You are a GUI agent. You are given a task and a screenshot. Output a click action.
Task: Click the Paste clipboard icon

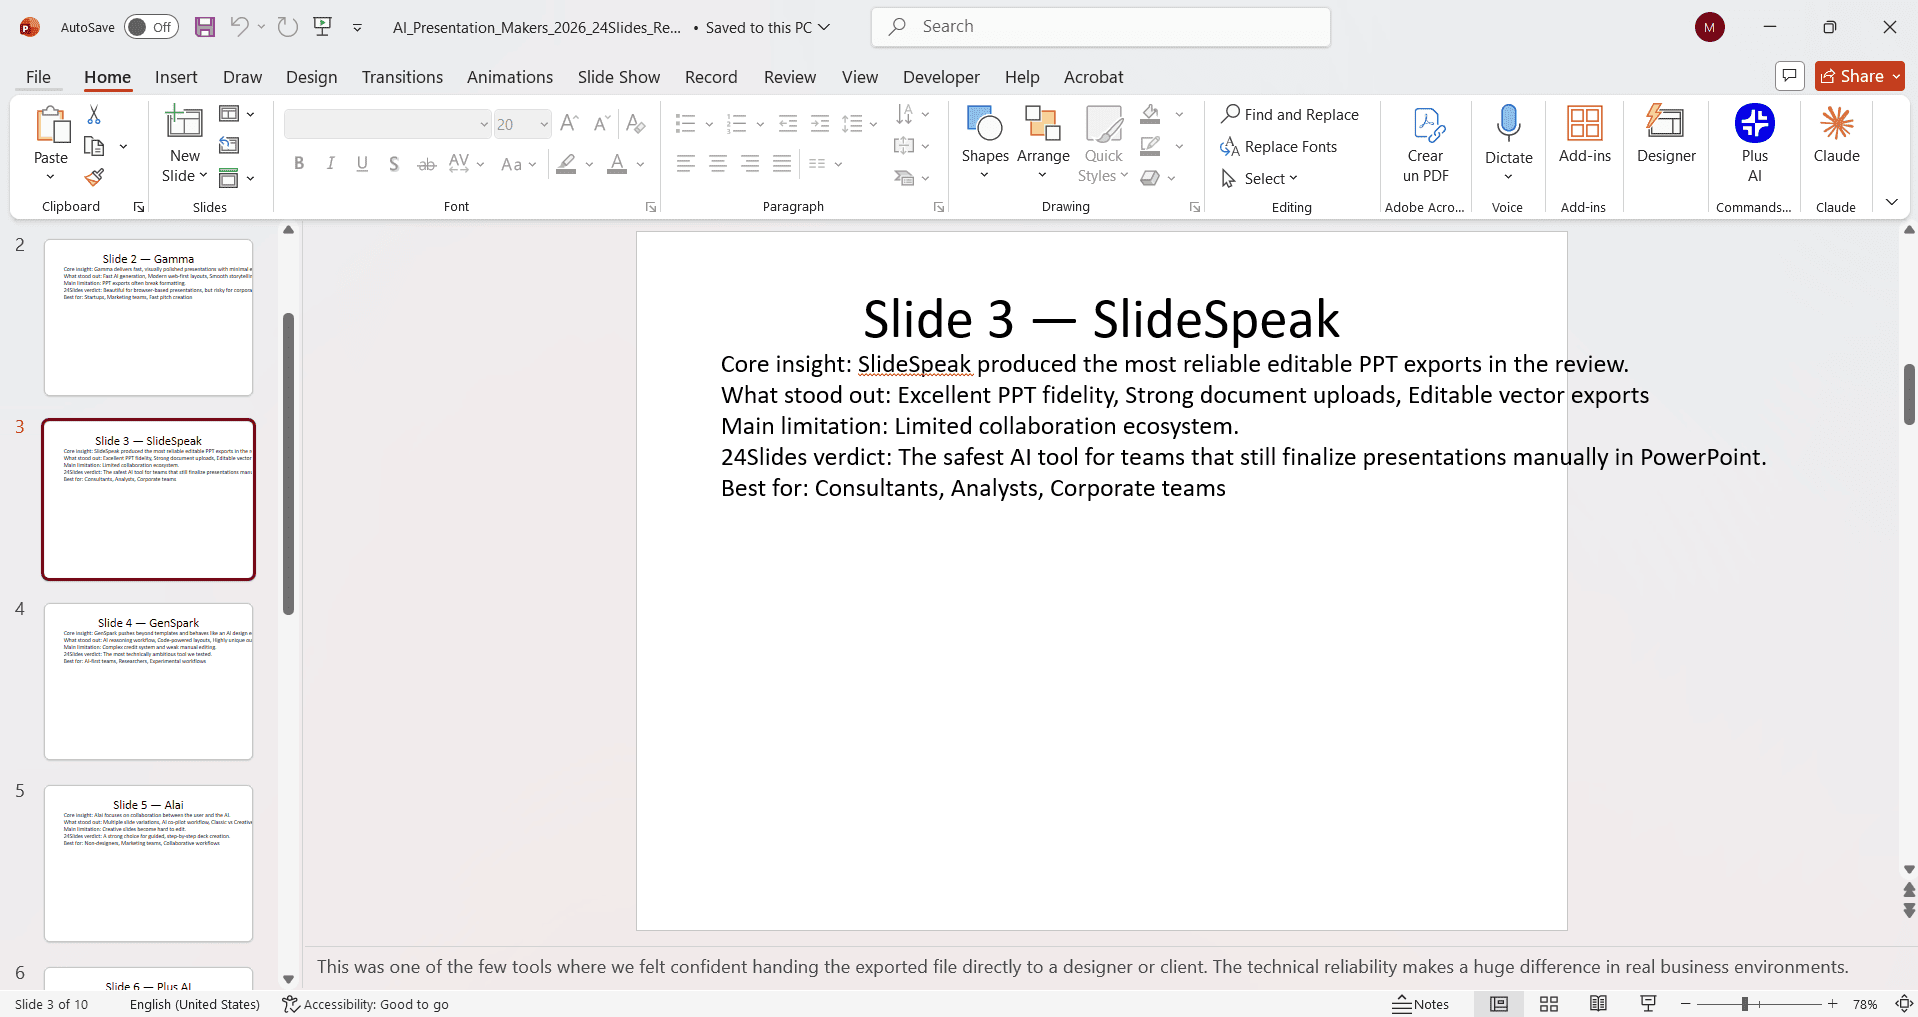click(x=51, y=126)
